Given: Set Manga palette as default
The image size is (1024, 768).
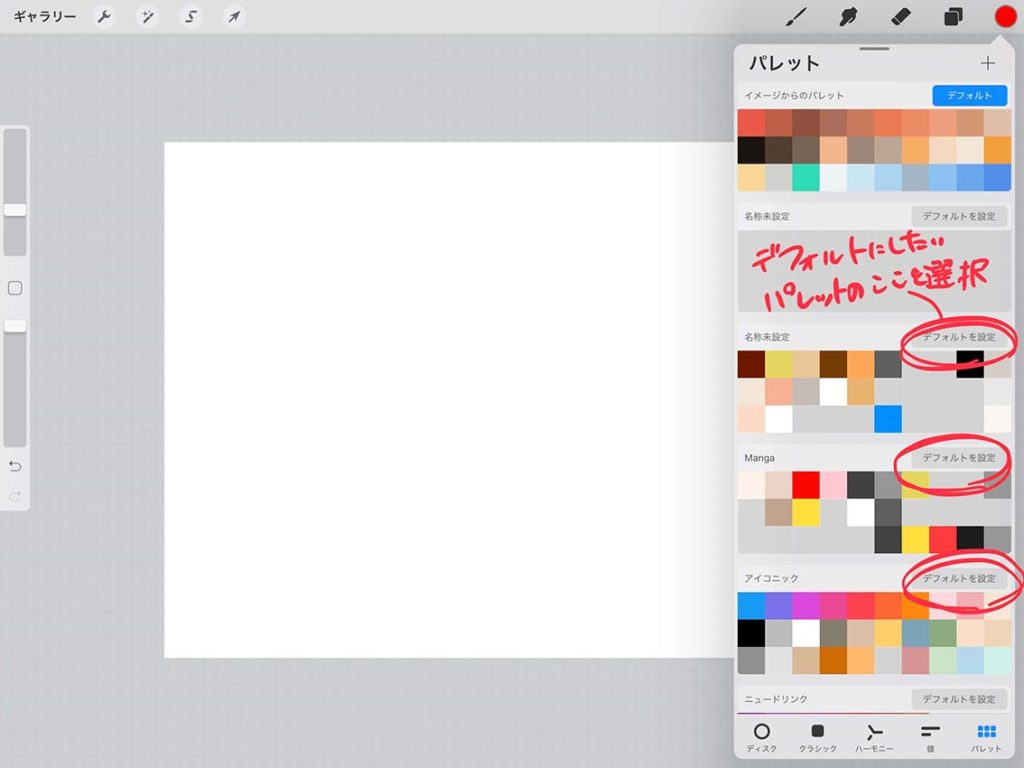Looking at the screenshot, I should tap(959, 458).
